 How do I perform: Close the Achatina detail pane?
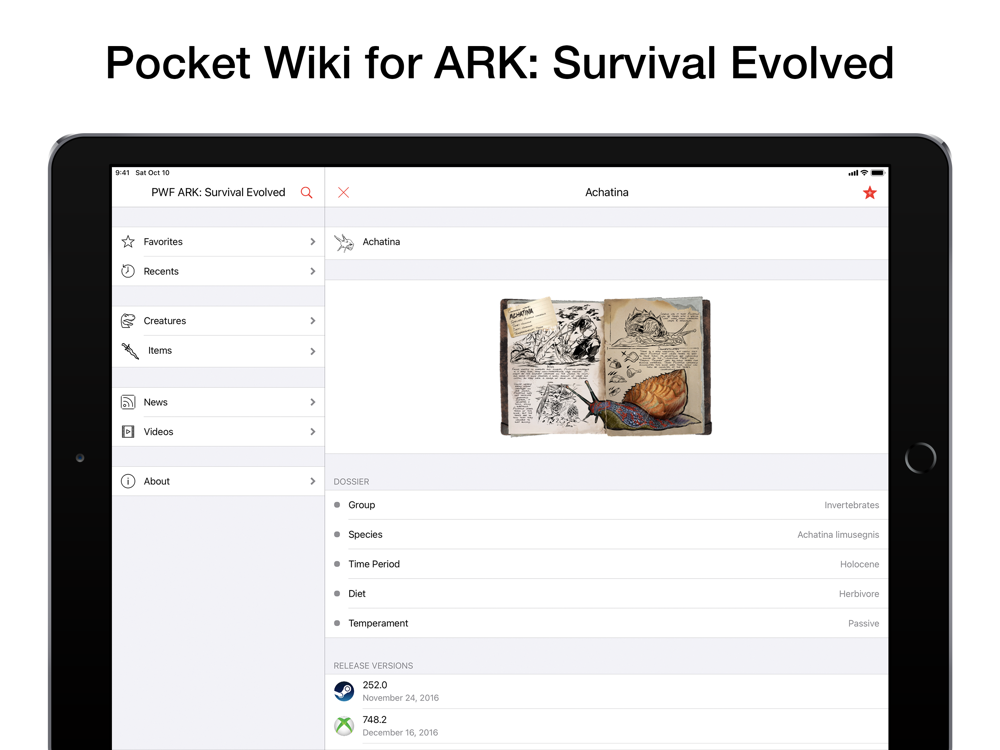pyautogui.click(x=343, y=193)
